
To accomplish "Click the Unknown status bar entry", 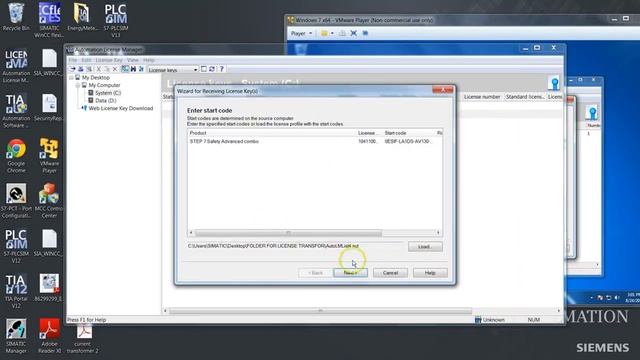I will pos(490,320).
